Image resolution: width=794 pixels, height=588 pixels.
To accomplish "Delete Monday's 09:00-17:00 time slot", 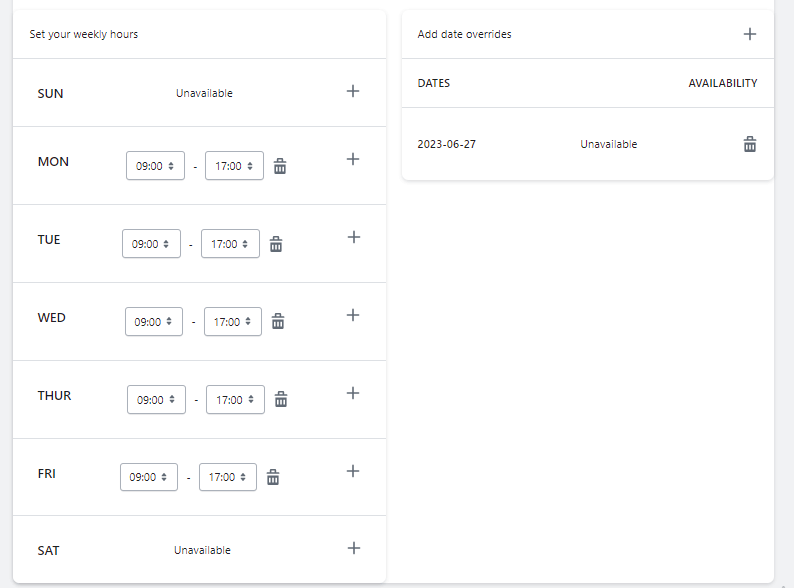I will click(280, 166).
